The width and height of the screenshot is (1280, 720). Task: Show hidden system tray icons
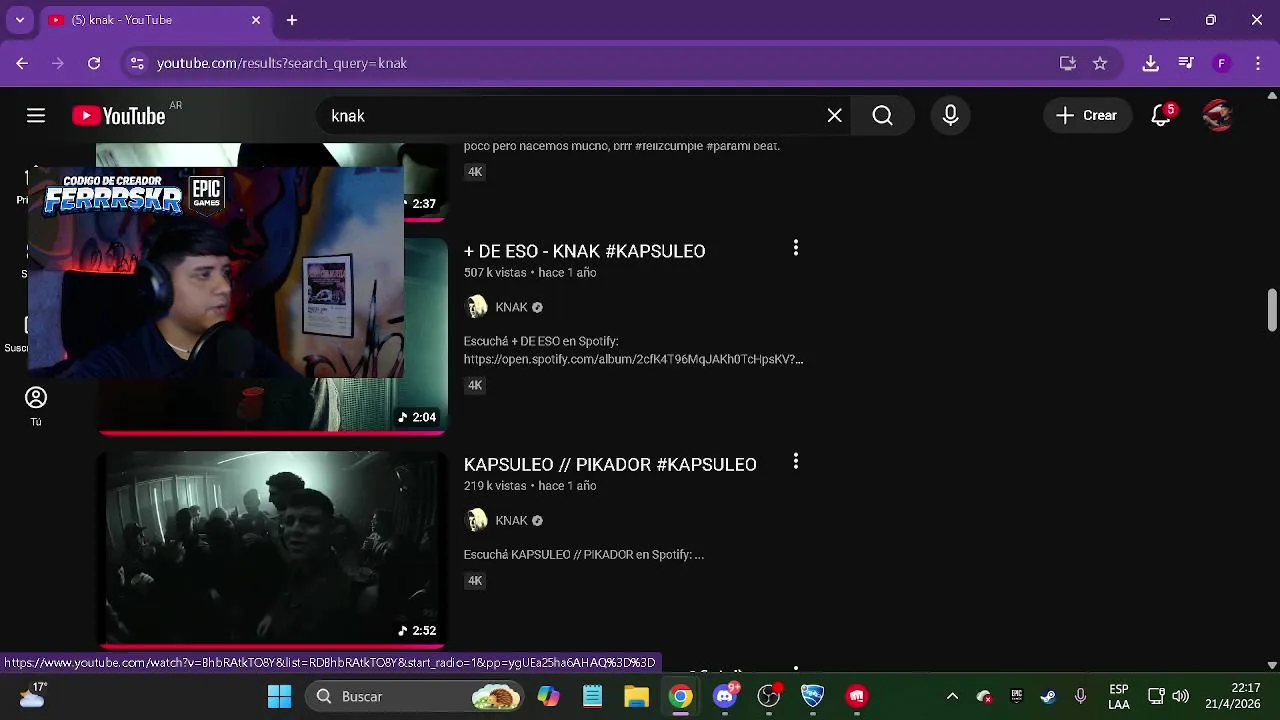pos(952,696)
